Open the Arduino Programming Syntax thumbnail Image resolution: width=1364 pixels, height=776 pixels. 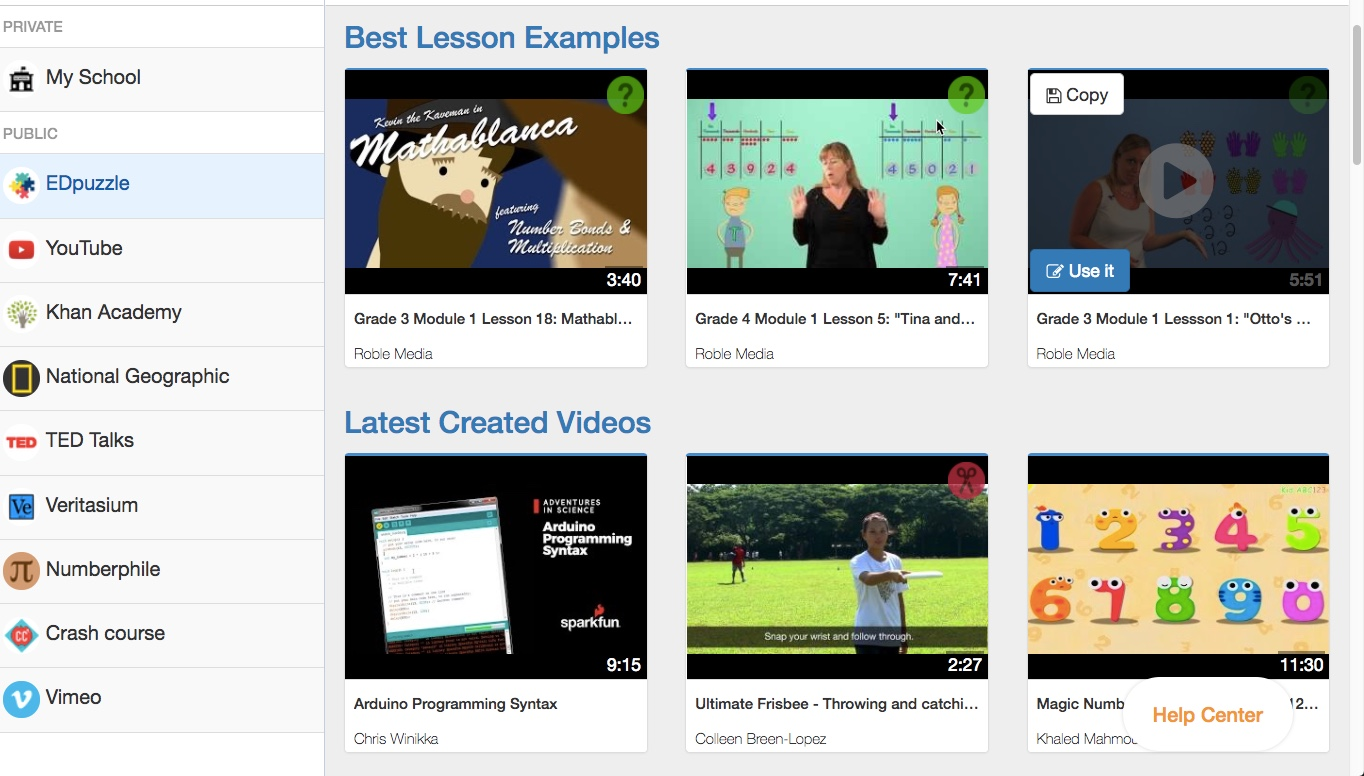(495, 566)
